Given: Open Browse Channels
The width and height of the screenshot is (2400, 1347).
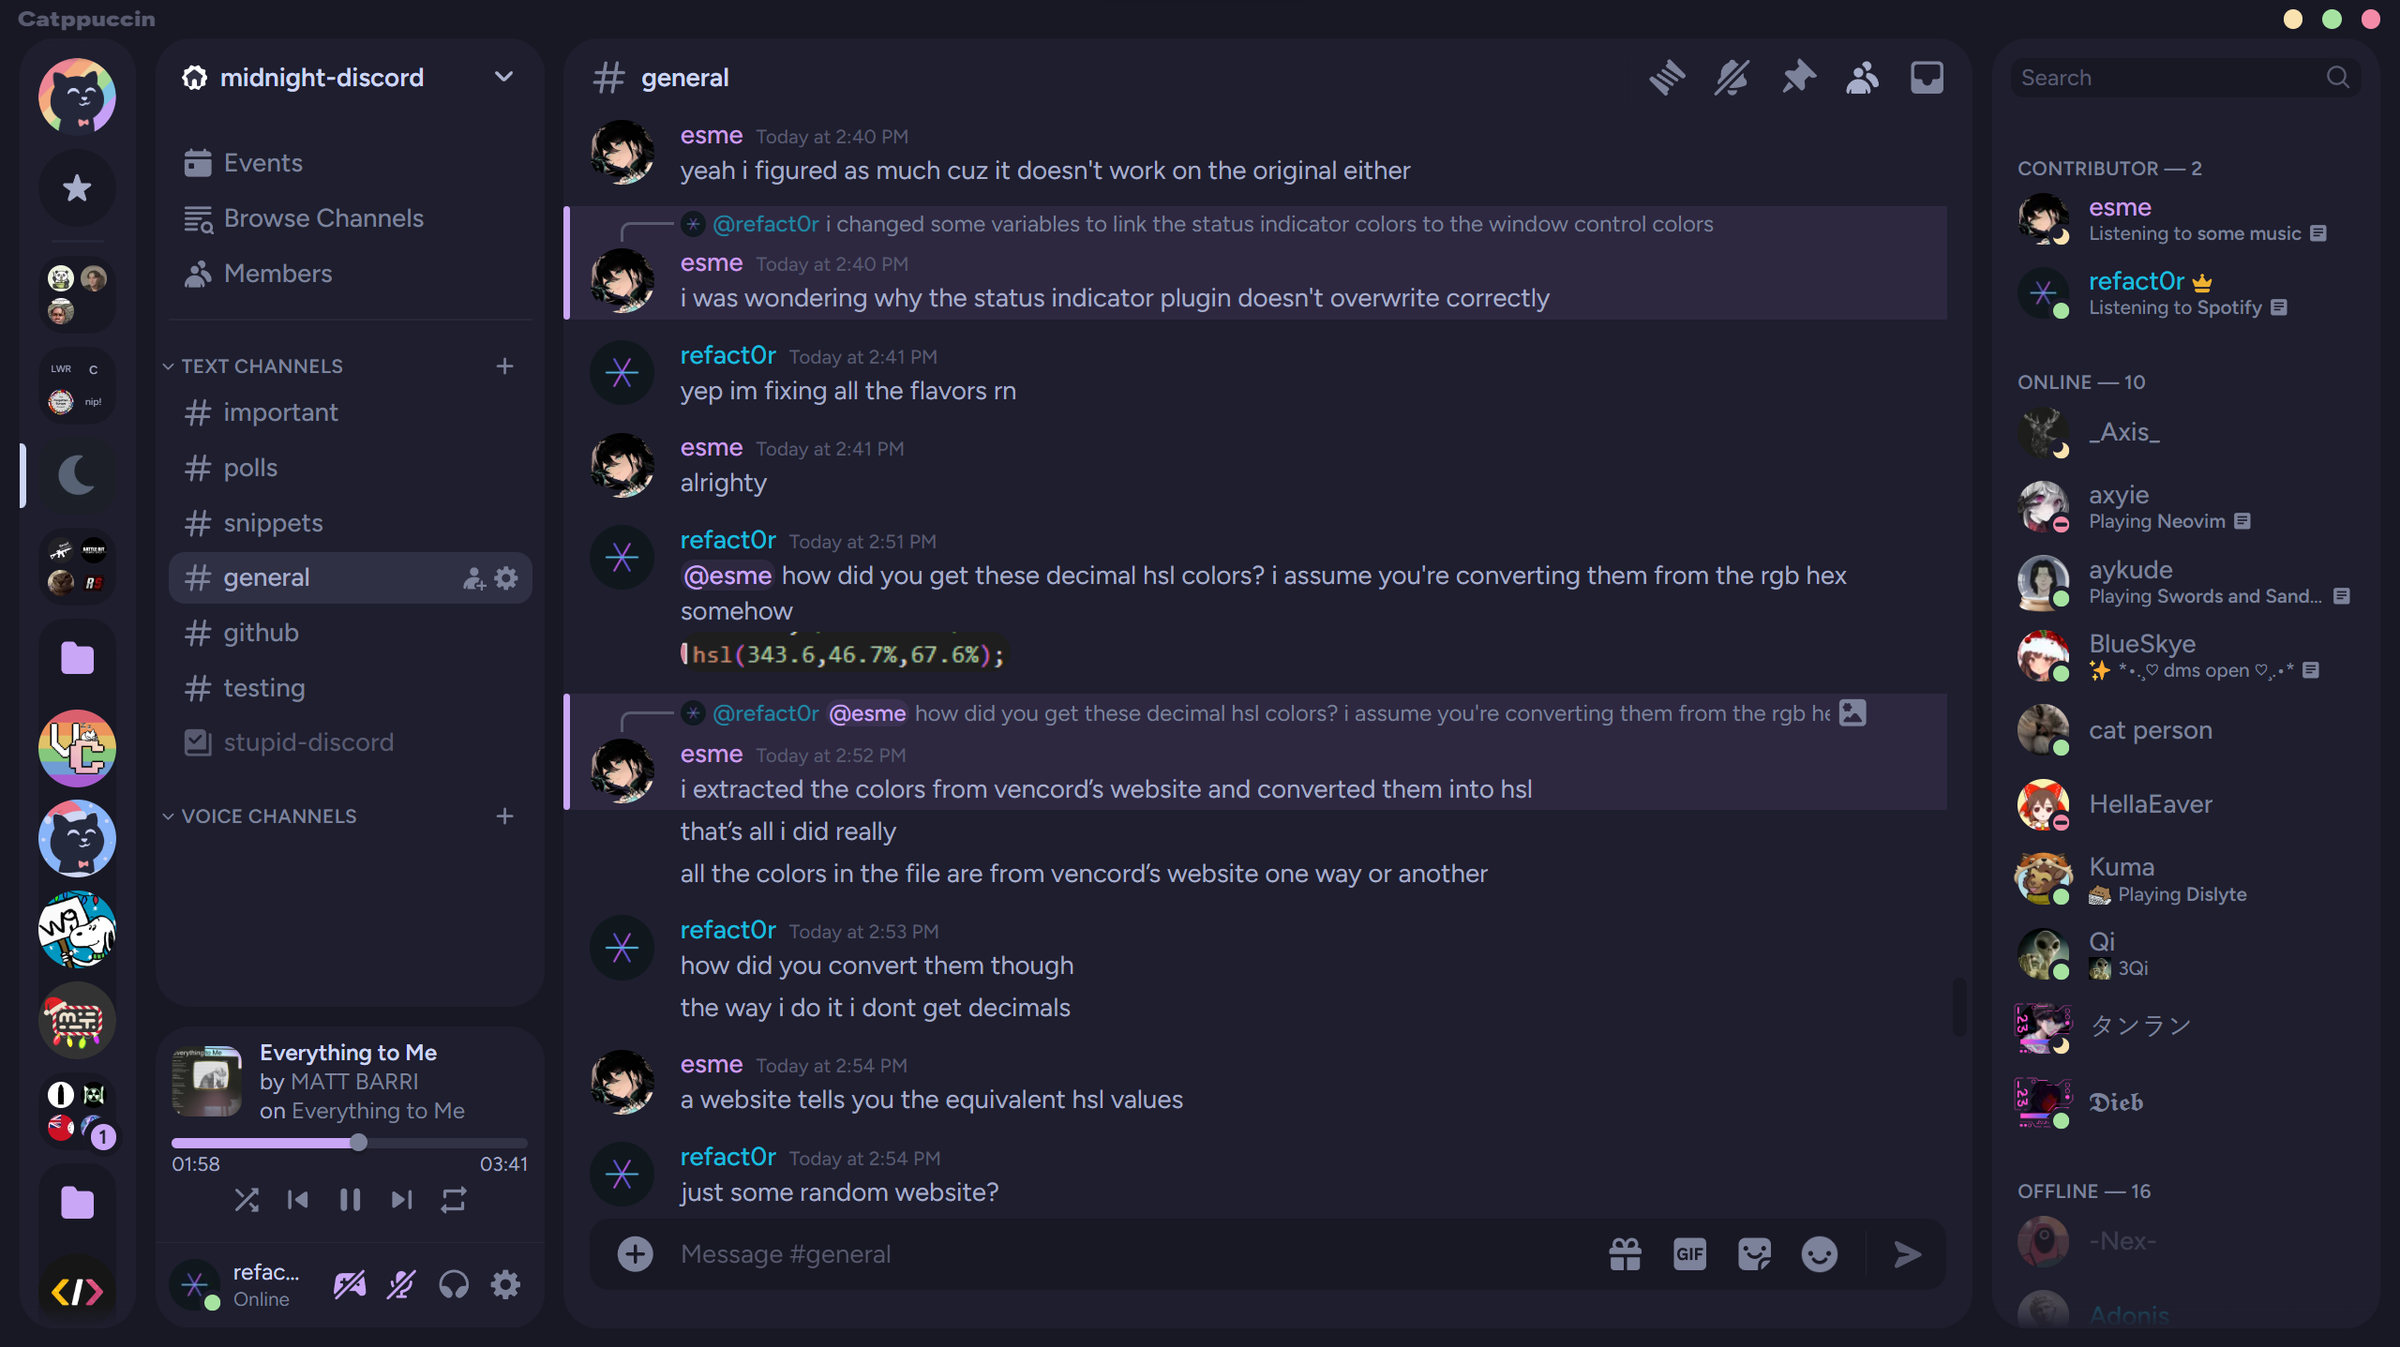Looking at the screenshot, I should click(x=323, y=218).
